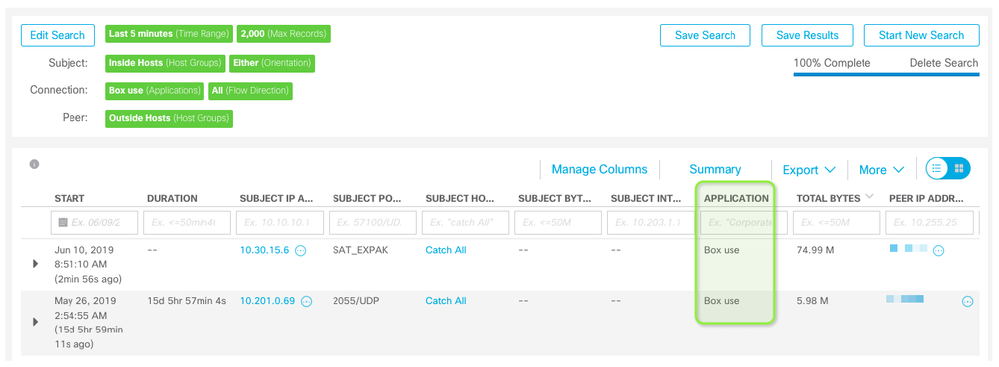Open Manage Columns
The width and height of the screenshot is (999, 367).
click(600, 169)
